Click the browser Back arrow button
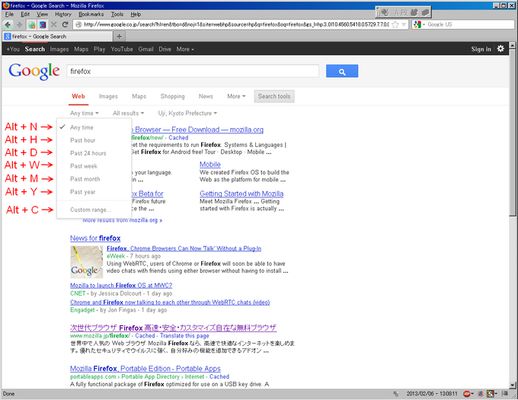The image size is (518, 400). point(8,25)
